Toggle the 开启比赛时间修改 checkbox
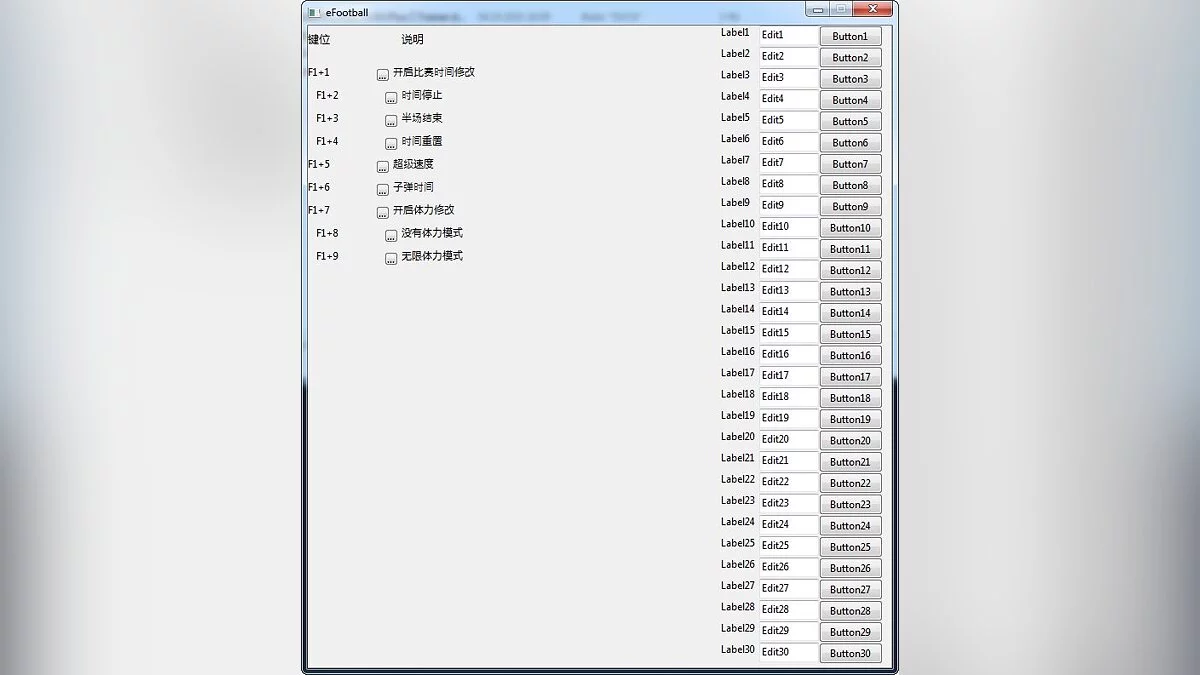This screenshot has width=1200, height=675. point(383,75)
